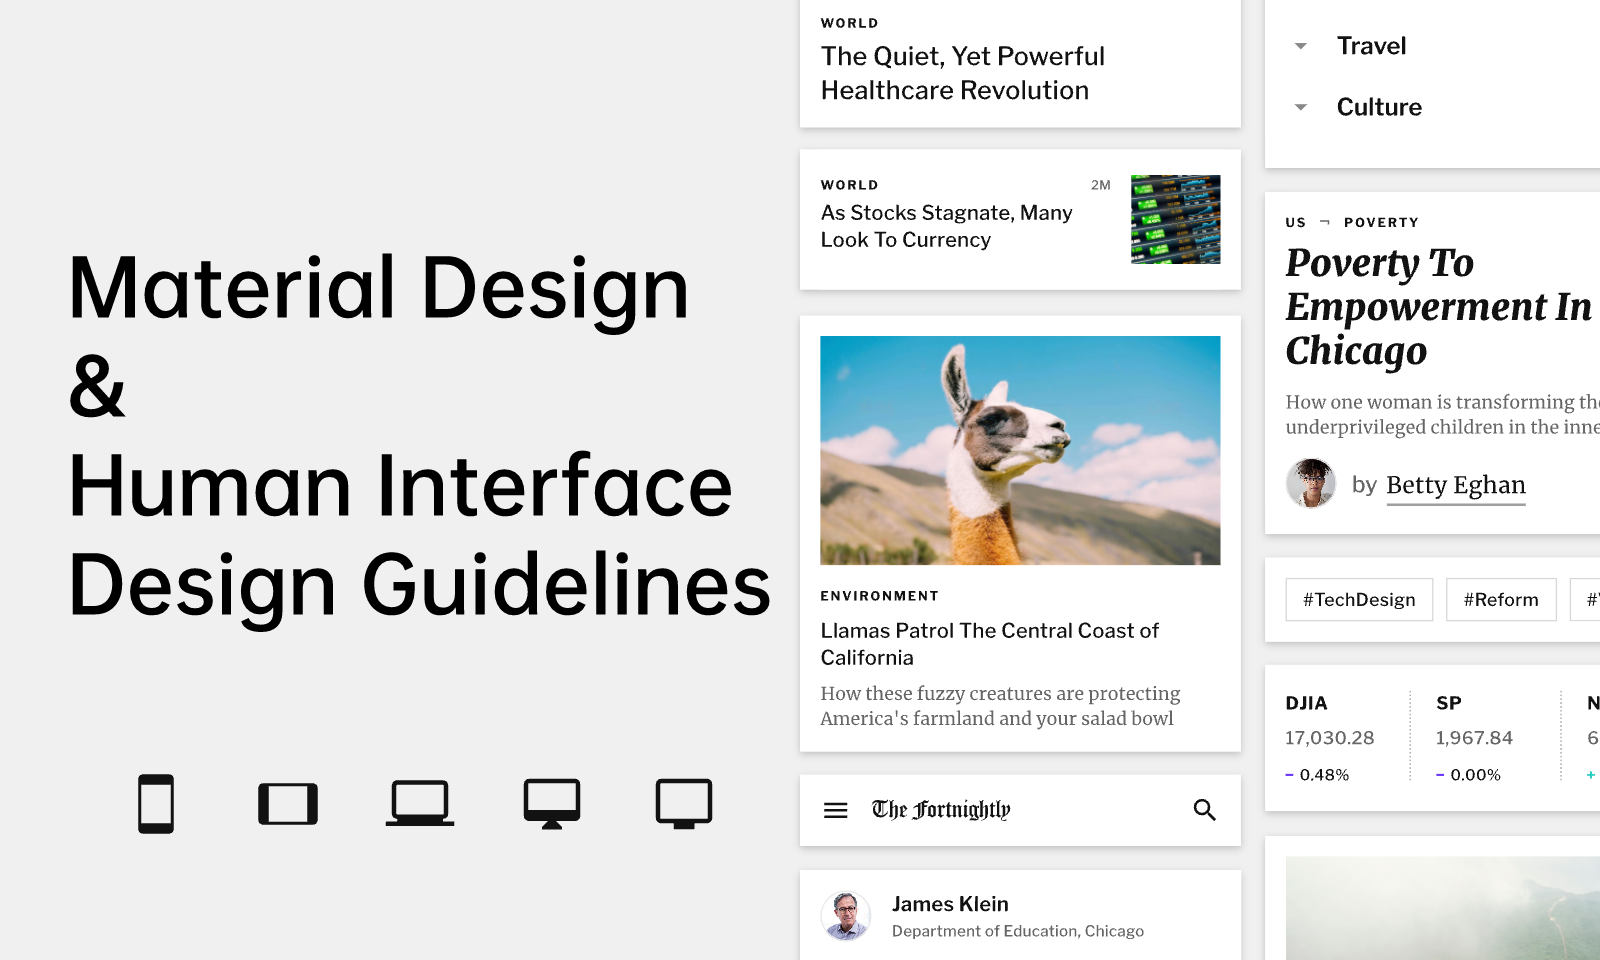Click James Klein's avatar photo
Viewport: 1600px width, 960px height.
tap(846, 916)
